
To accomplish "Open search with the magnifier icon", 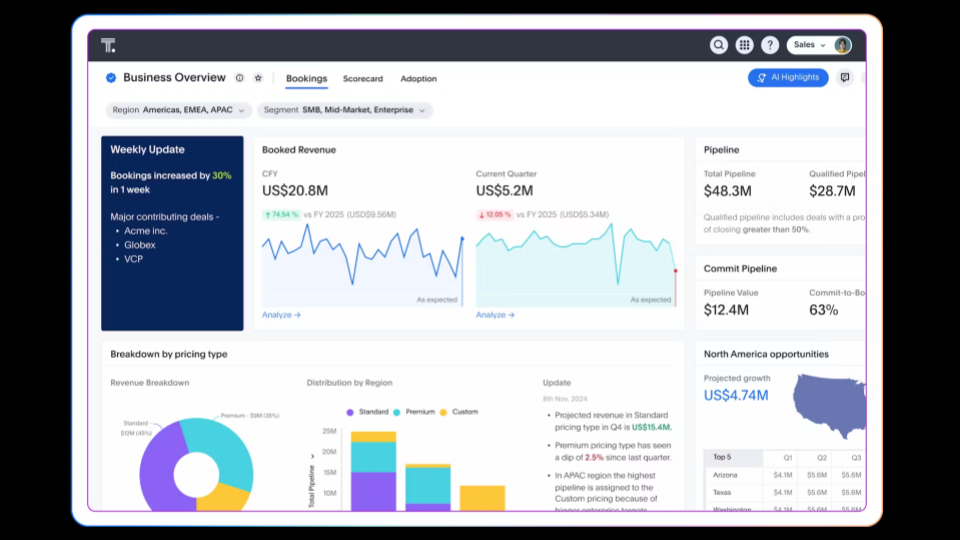I will click(x=718, y=45).
